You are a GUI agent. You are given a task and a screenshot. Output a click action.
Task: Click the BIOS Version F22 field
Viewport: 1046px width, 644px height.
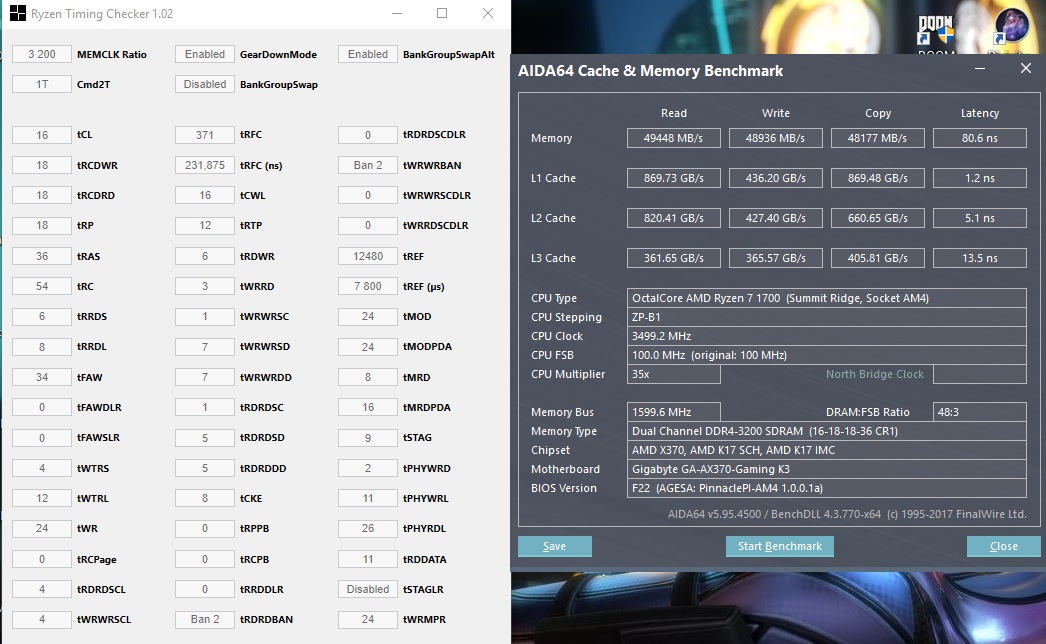(827, 489)
